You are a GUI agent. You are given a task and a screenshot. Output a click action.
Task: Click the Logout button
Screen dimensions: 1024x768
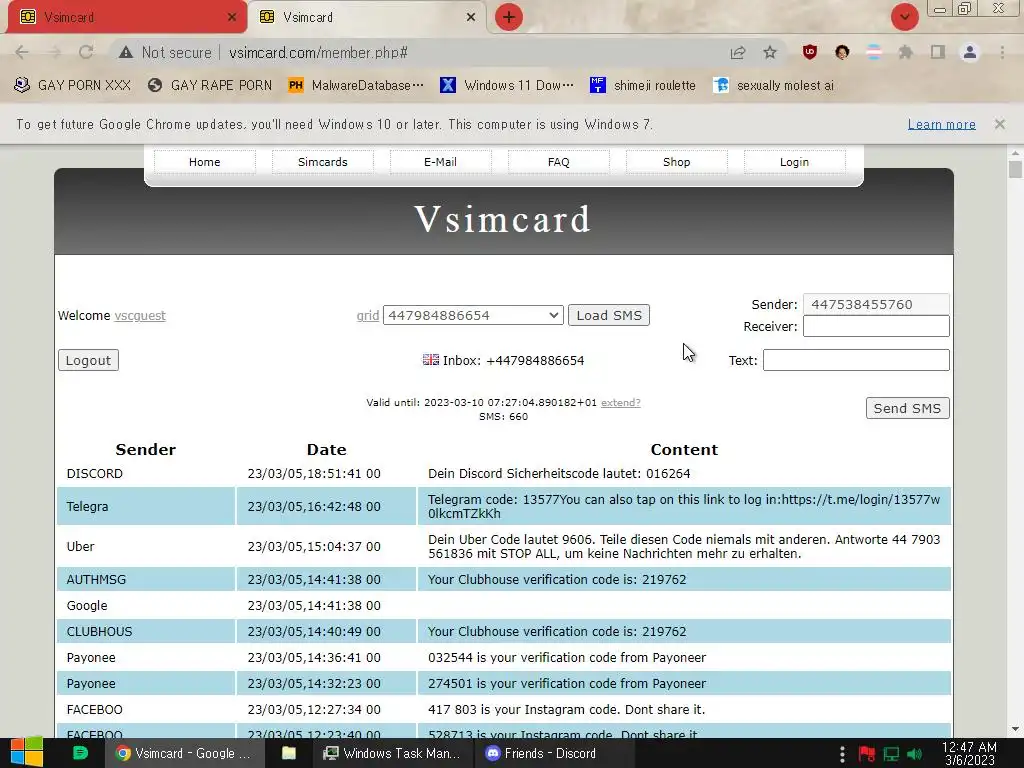pyautogui.click(x=88, y=360)
